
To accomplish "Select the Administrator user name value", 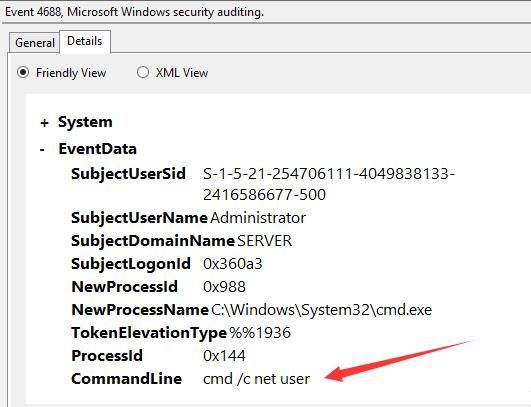I will 258,218.
